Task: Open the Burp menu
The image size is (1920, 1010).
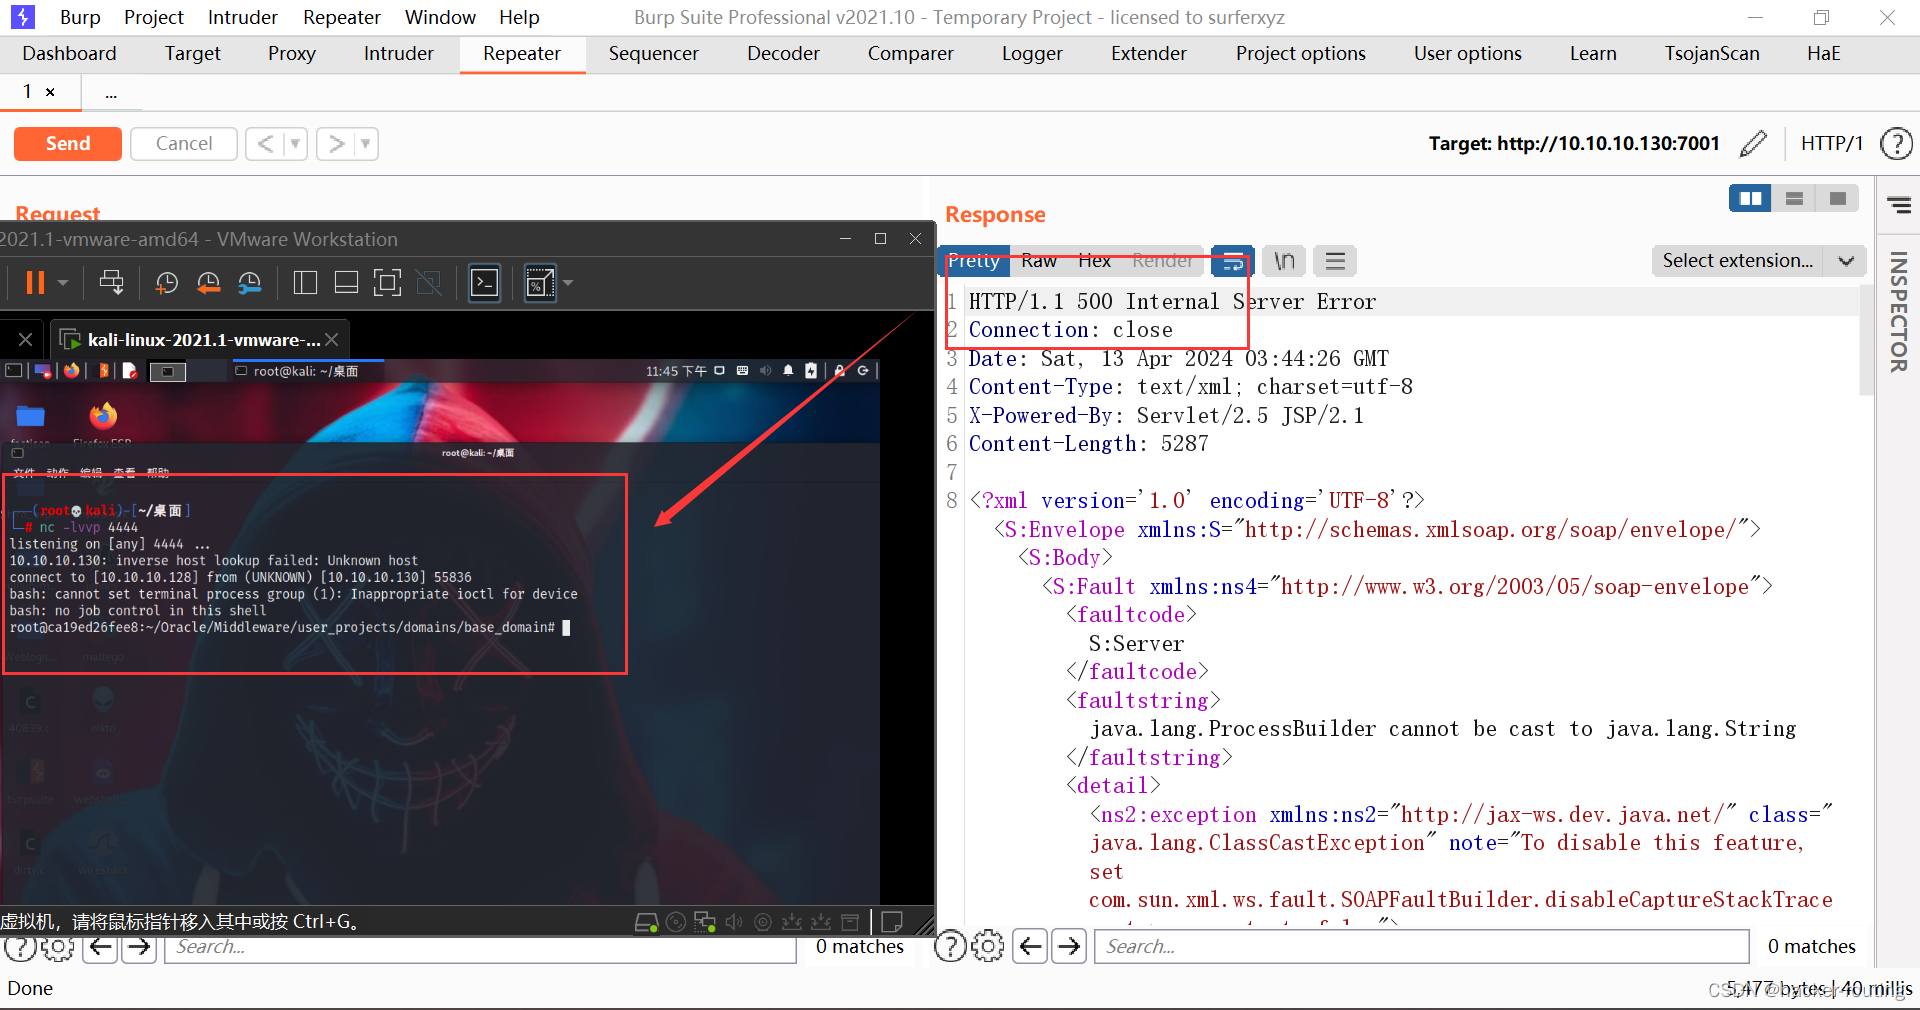Action: tap(80, 17)
